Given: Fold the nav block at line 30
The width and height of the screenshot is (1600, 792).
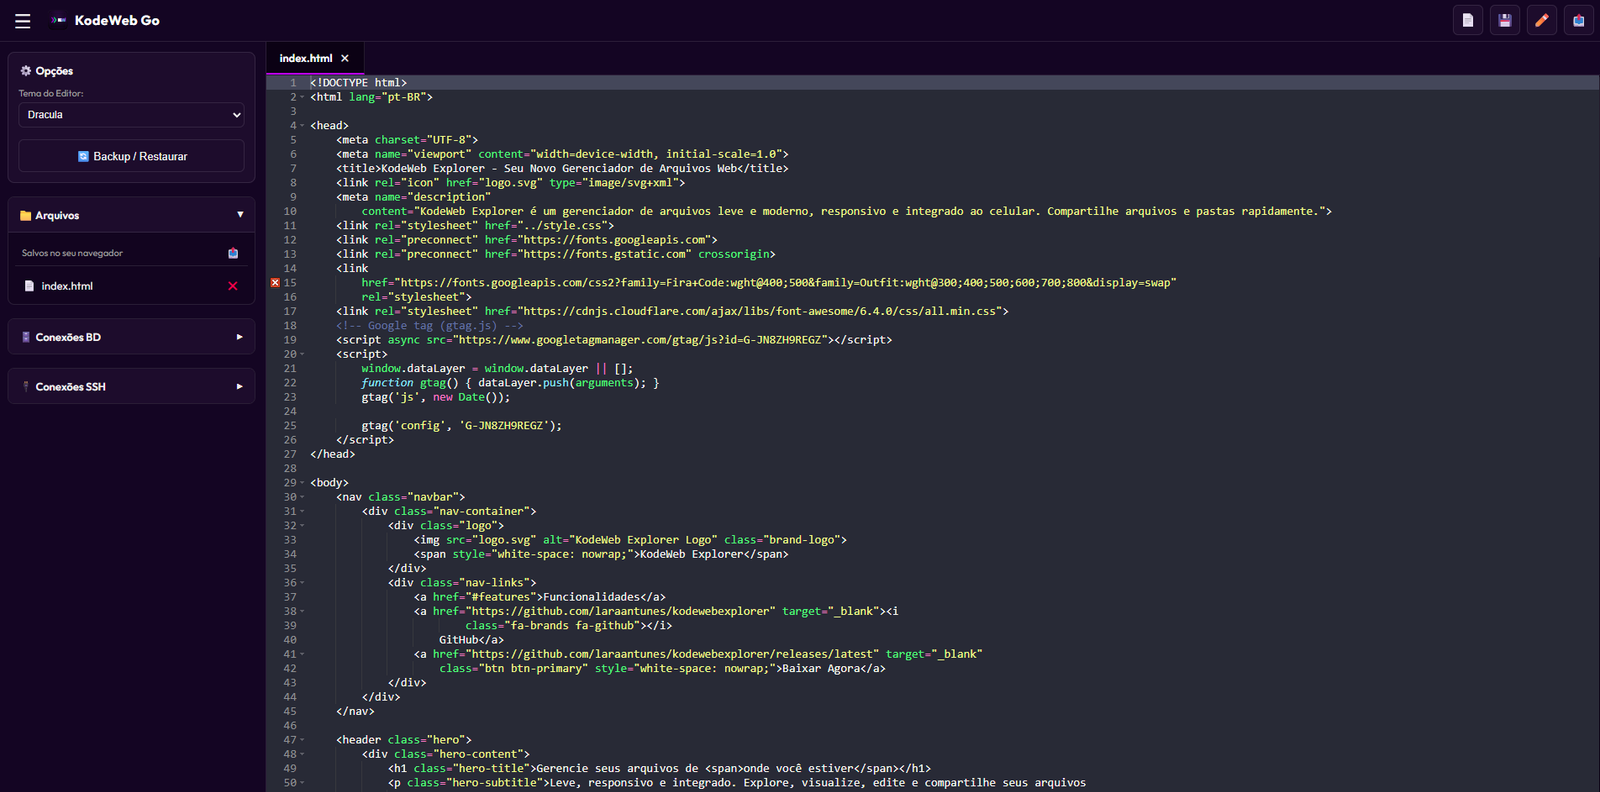Looking at the screenshot, I should pos(302,497).
